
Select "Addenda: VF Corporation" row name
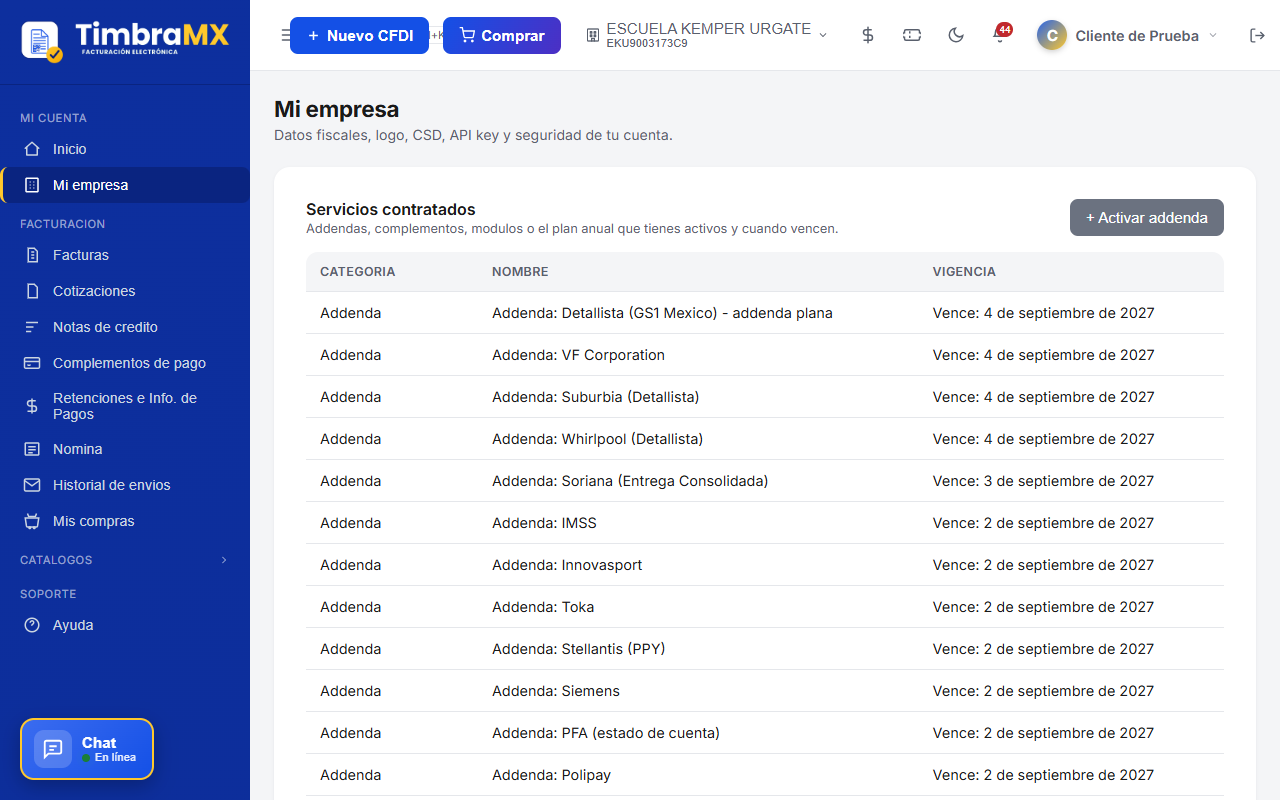(x=578, y=355)
